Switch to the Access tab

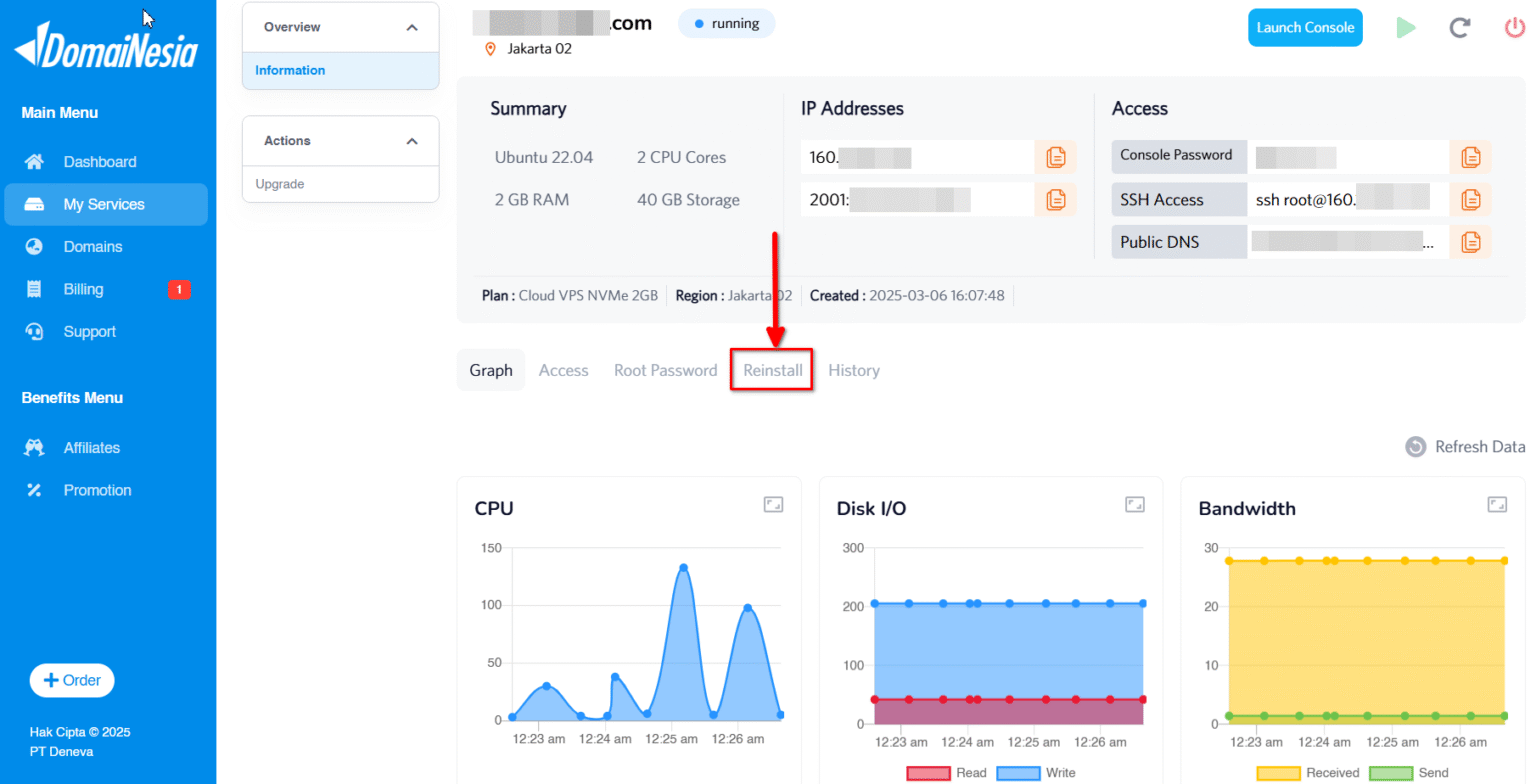[x=563, y=370]
